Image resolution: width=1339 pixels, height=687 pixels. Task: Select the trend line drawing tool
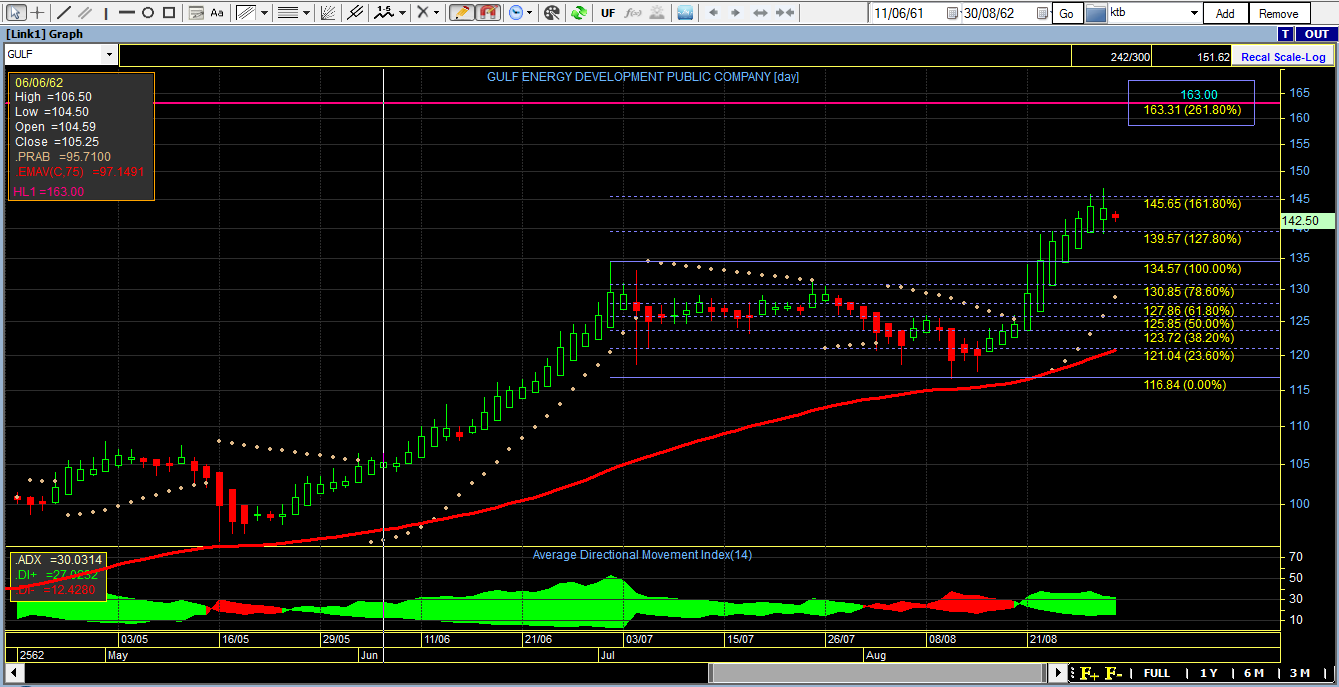(x=64, y=13)
